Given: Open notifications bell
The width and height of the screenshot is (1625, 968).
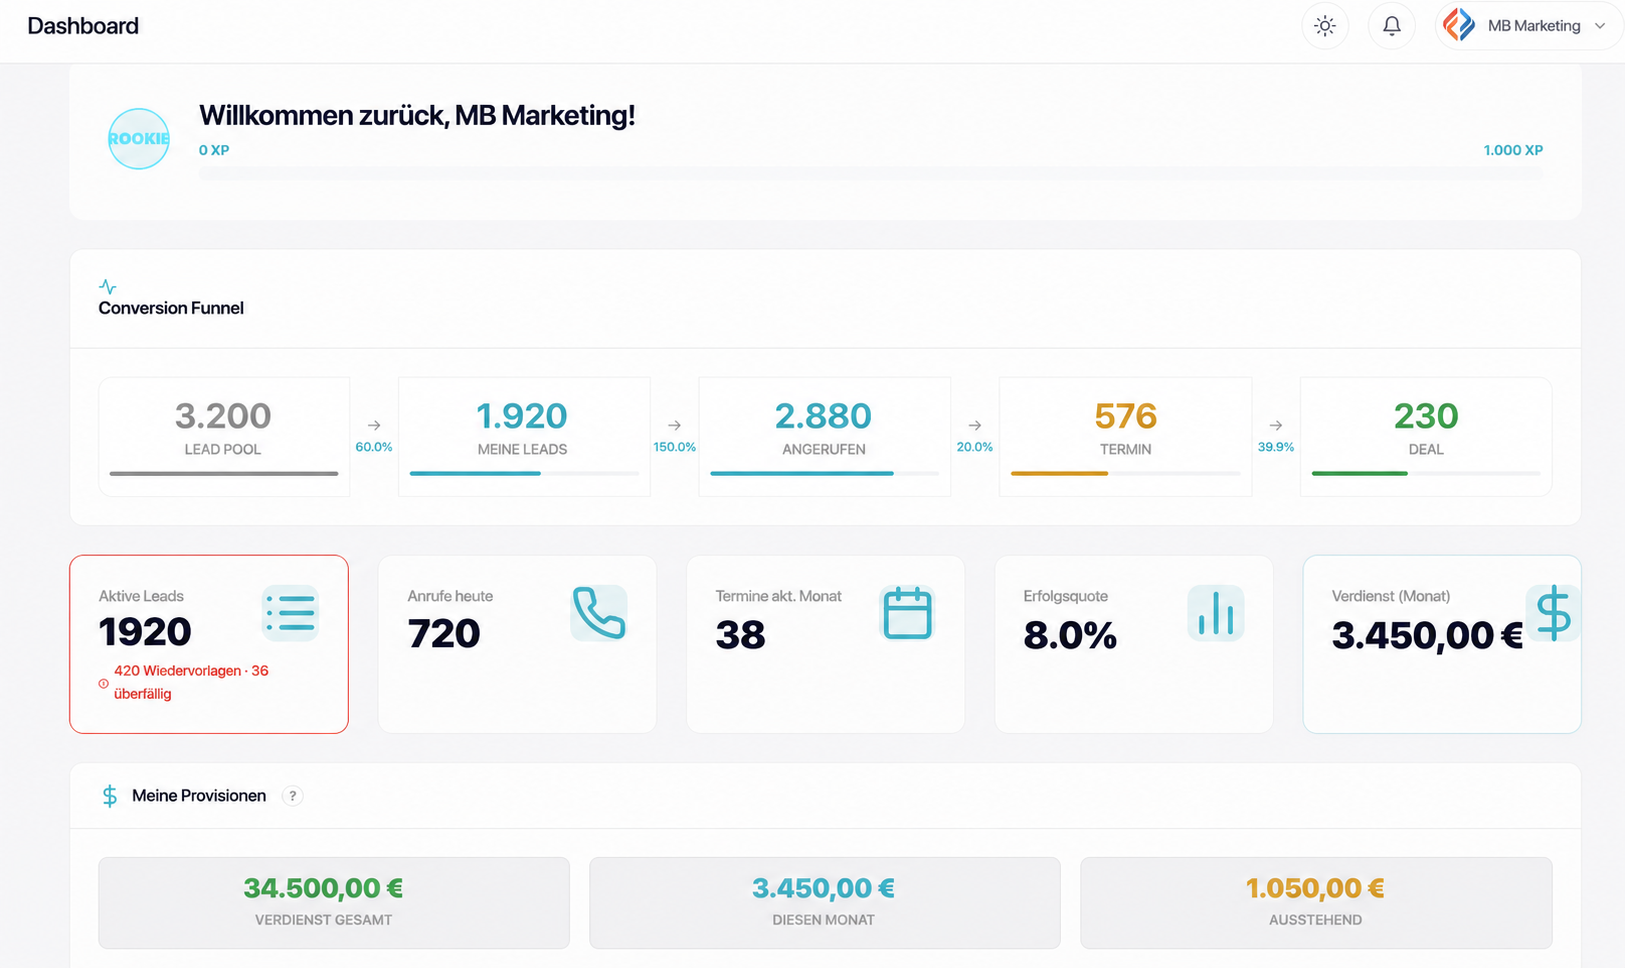Looking at the screenshot, I should click(x=1392, y=26).
